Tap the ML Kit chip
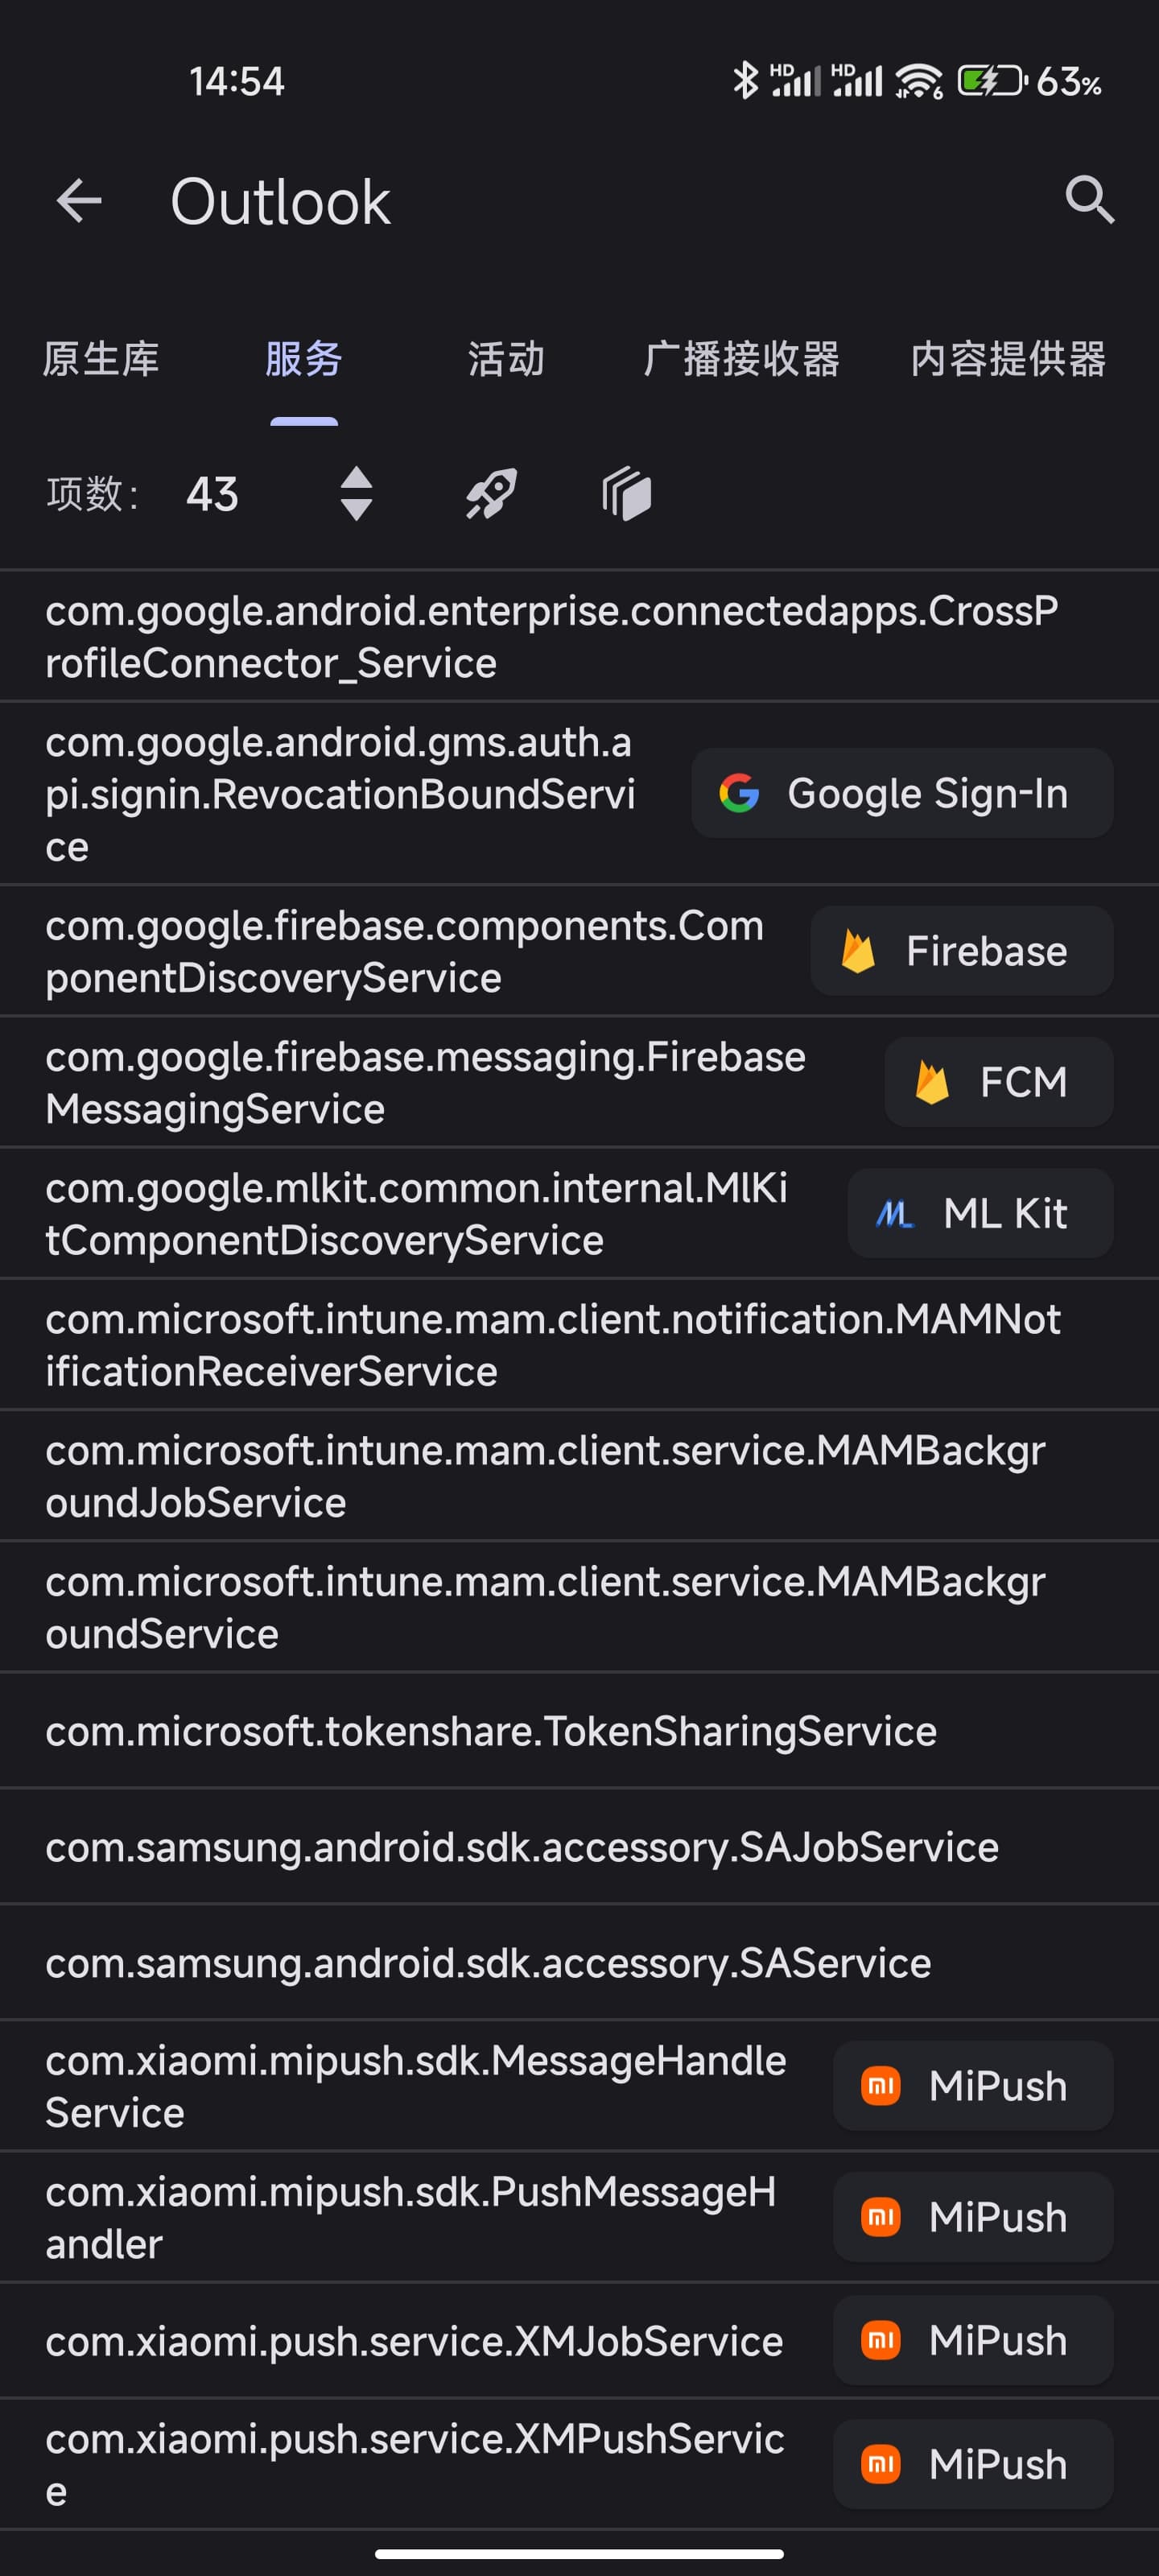 [980, 1213]
